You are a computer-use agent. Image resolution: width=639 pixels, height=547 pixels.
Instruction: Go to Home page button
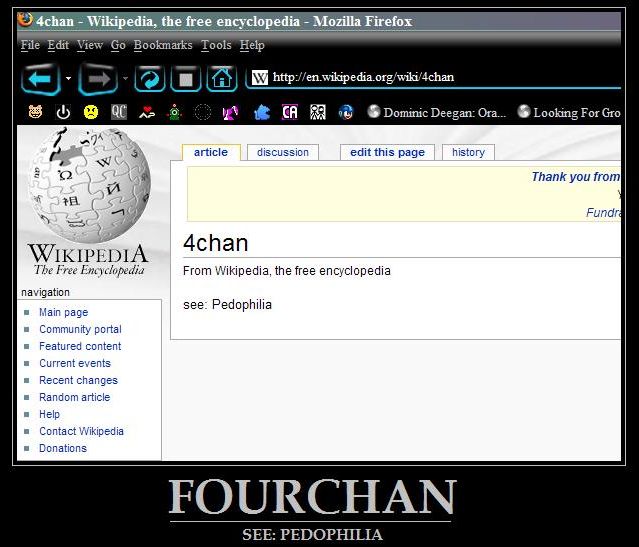(222, 79)
